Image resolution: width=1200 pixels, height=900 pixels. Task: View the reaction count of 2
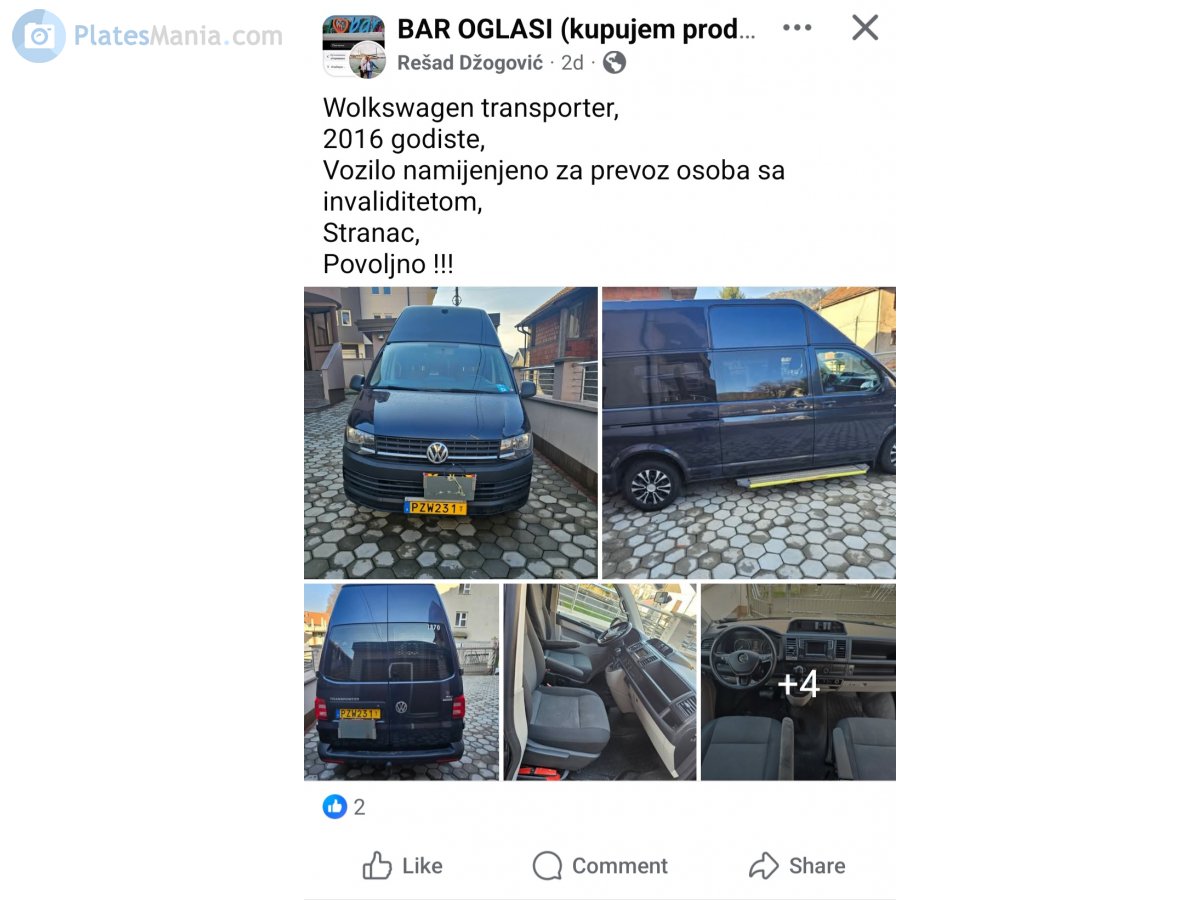tap(359, 808)
